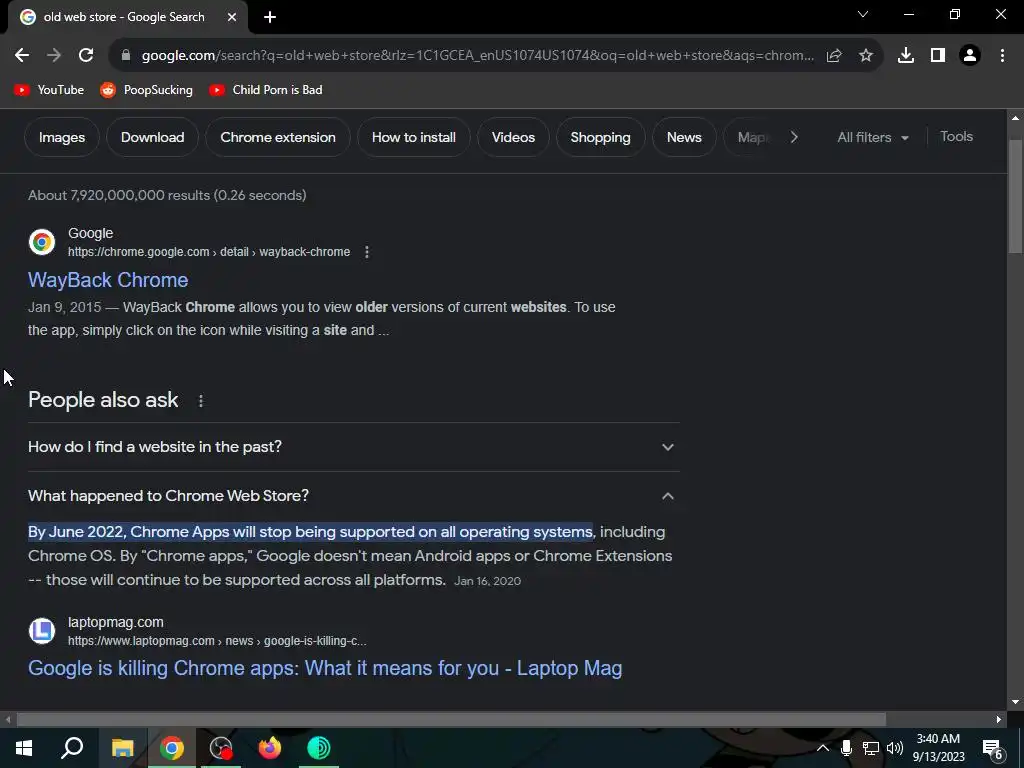Click the scrollbar down arrow
This screenshot has width=1024, height=768.
pos(1015,703)
